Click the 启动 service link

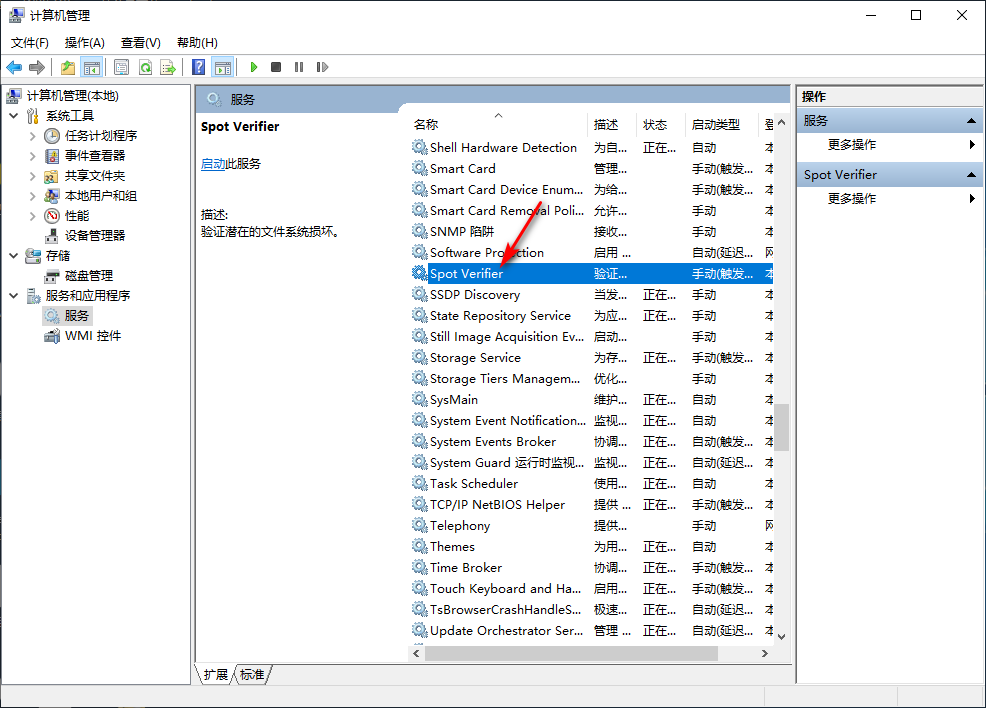[x=213, y=164]
